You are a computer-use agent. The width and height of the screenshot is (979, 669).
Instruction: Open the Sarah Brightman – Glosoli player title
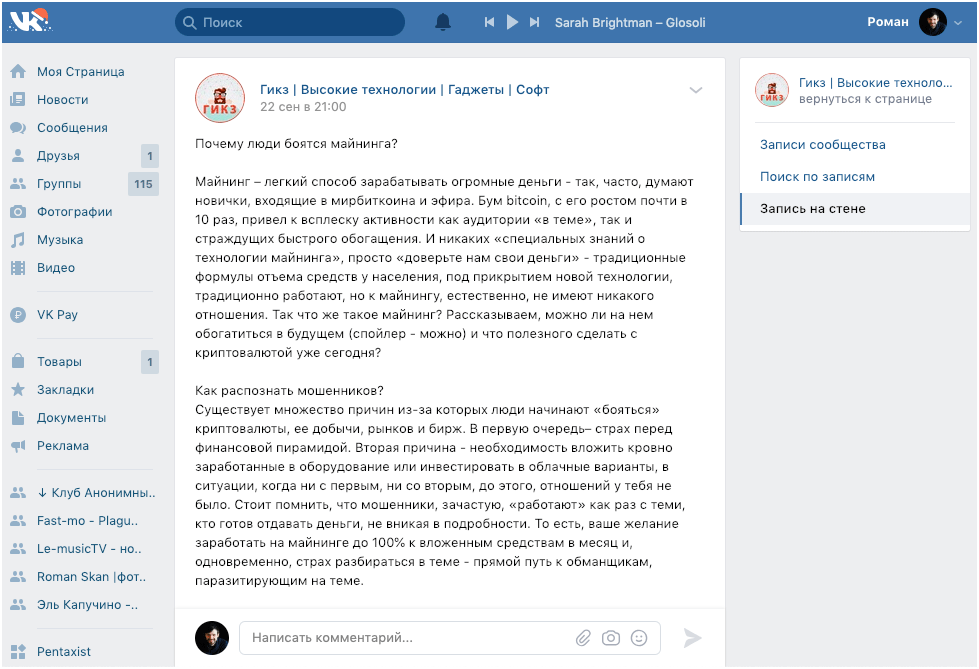[x=630, y=22]
